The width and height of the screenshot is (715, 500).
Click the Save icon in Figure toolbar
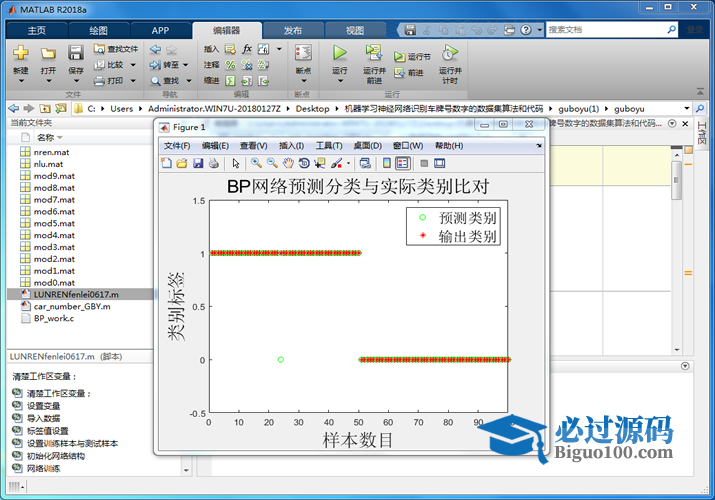tap(198, 163)
